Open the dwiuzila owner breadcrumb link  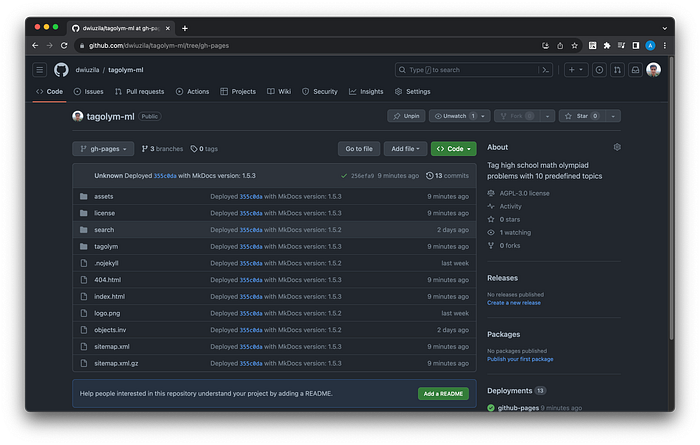pos(87,70)
